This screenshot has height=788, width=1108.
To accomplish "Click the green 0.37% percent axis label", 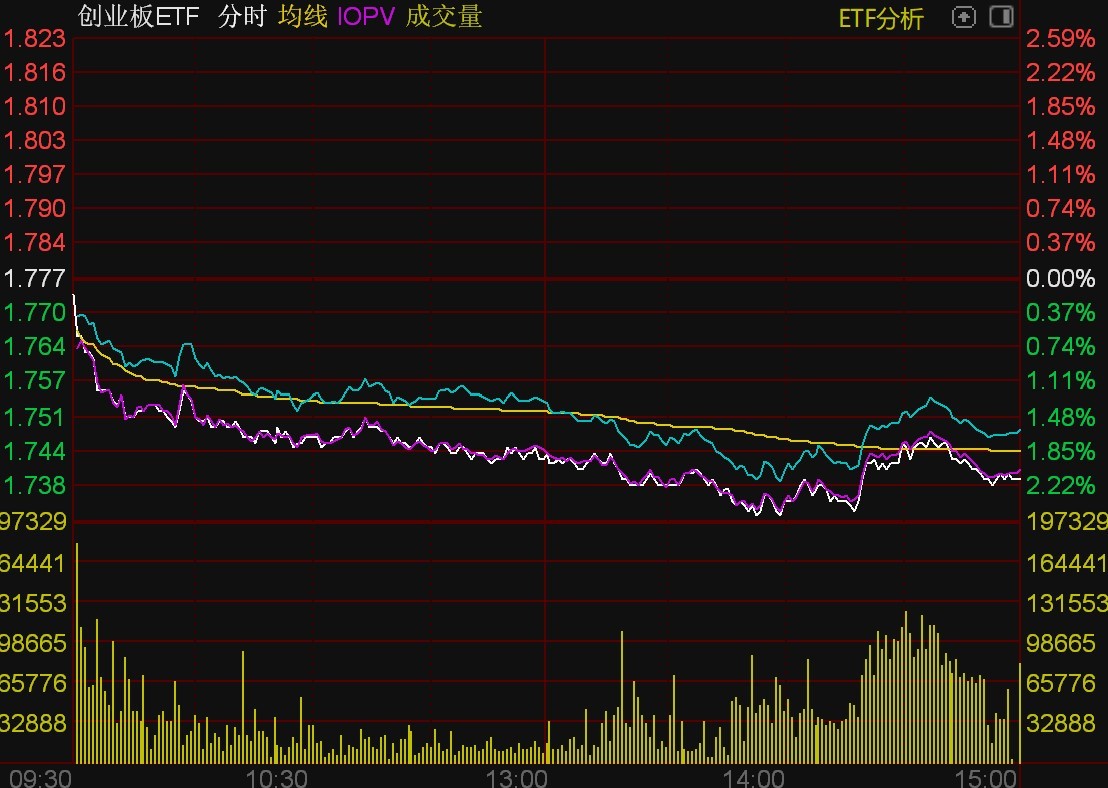I will point(1060,312).
